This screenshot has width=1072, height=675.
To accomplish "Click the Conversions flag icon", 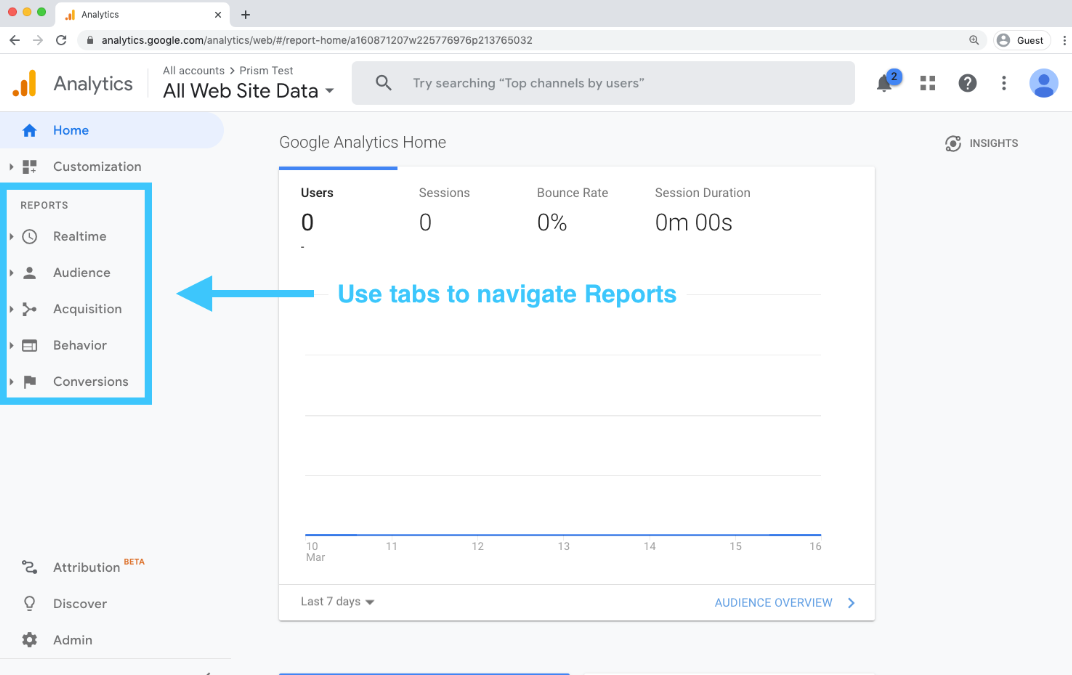I will (29, 382).
